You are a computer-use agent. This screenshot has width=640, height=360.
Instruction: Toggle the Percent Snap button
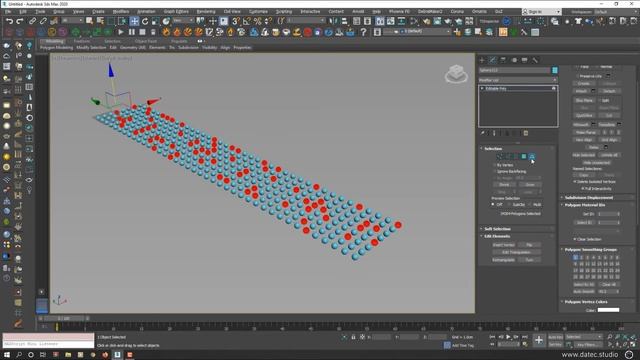pyautogui.click(x=258, y=21)
